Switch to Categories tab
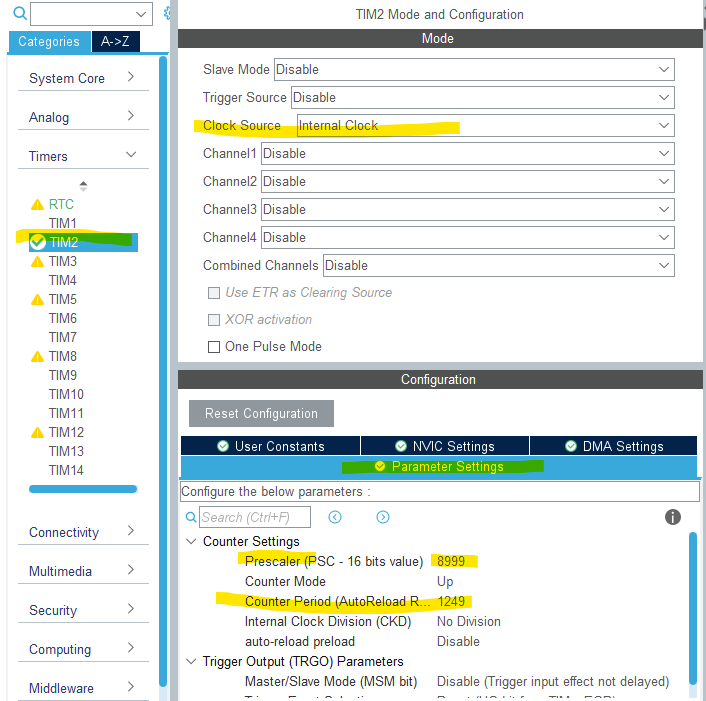The height and width of the screenshot is (701, 706). pyautogui.click(x=49, y=41)
